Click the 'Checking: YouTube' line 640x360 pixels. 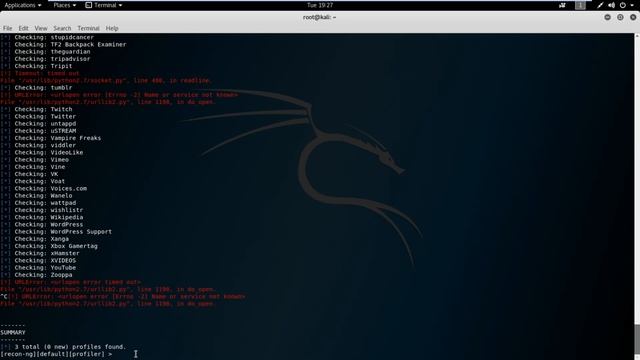coord(38,268)
